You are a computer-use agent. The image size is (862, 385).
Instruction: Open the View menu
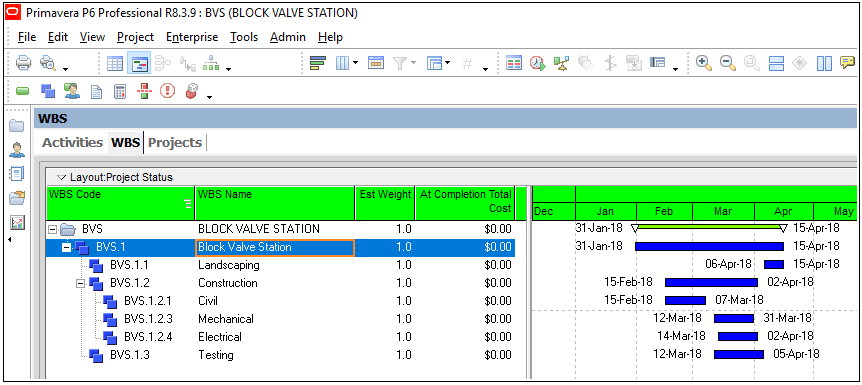click(x=92, y=37)
